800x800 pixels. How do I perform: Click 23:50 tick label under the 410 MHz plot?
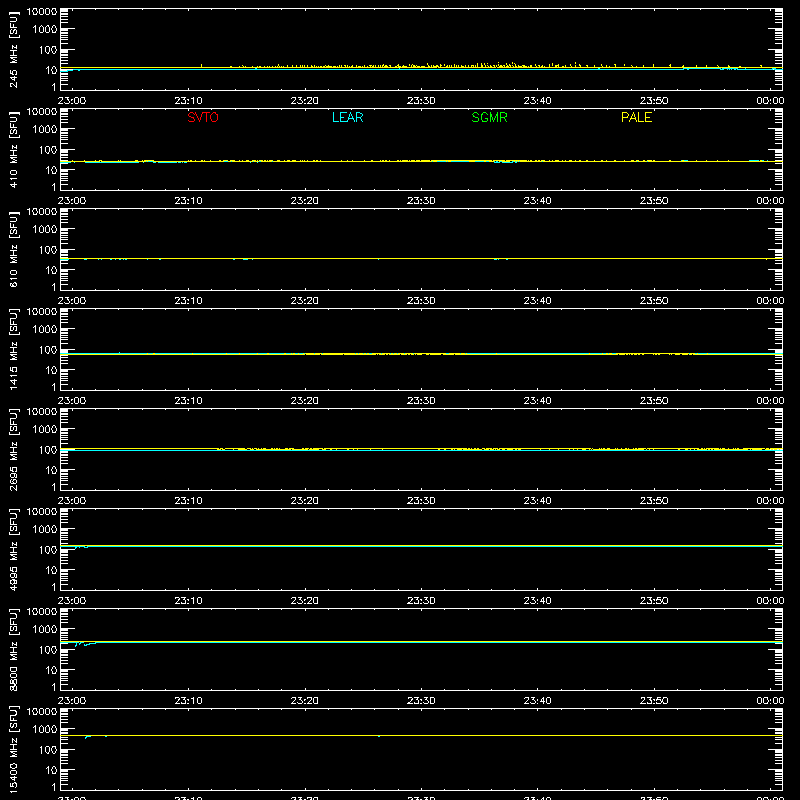point(654,201)
